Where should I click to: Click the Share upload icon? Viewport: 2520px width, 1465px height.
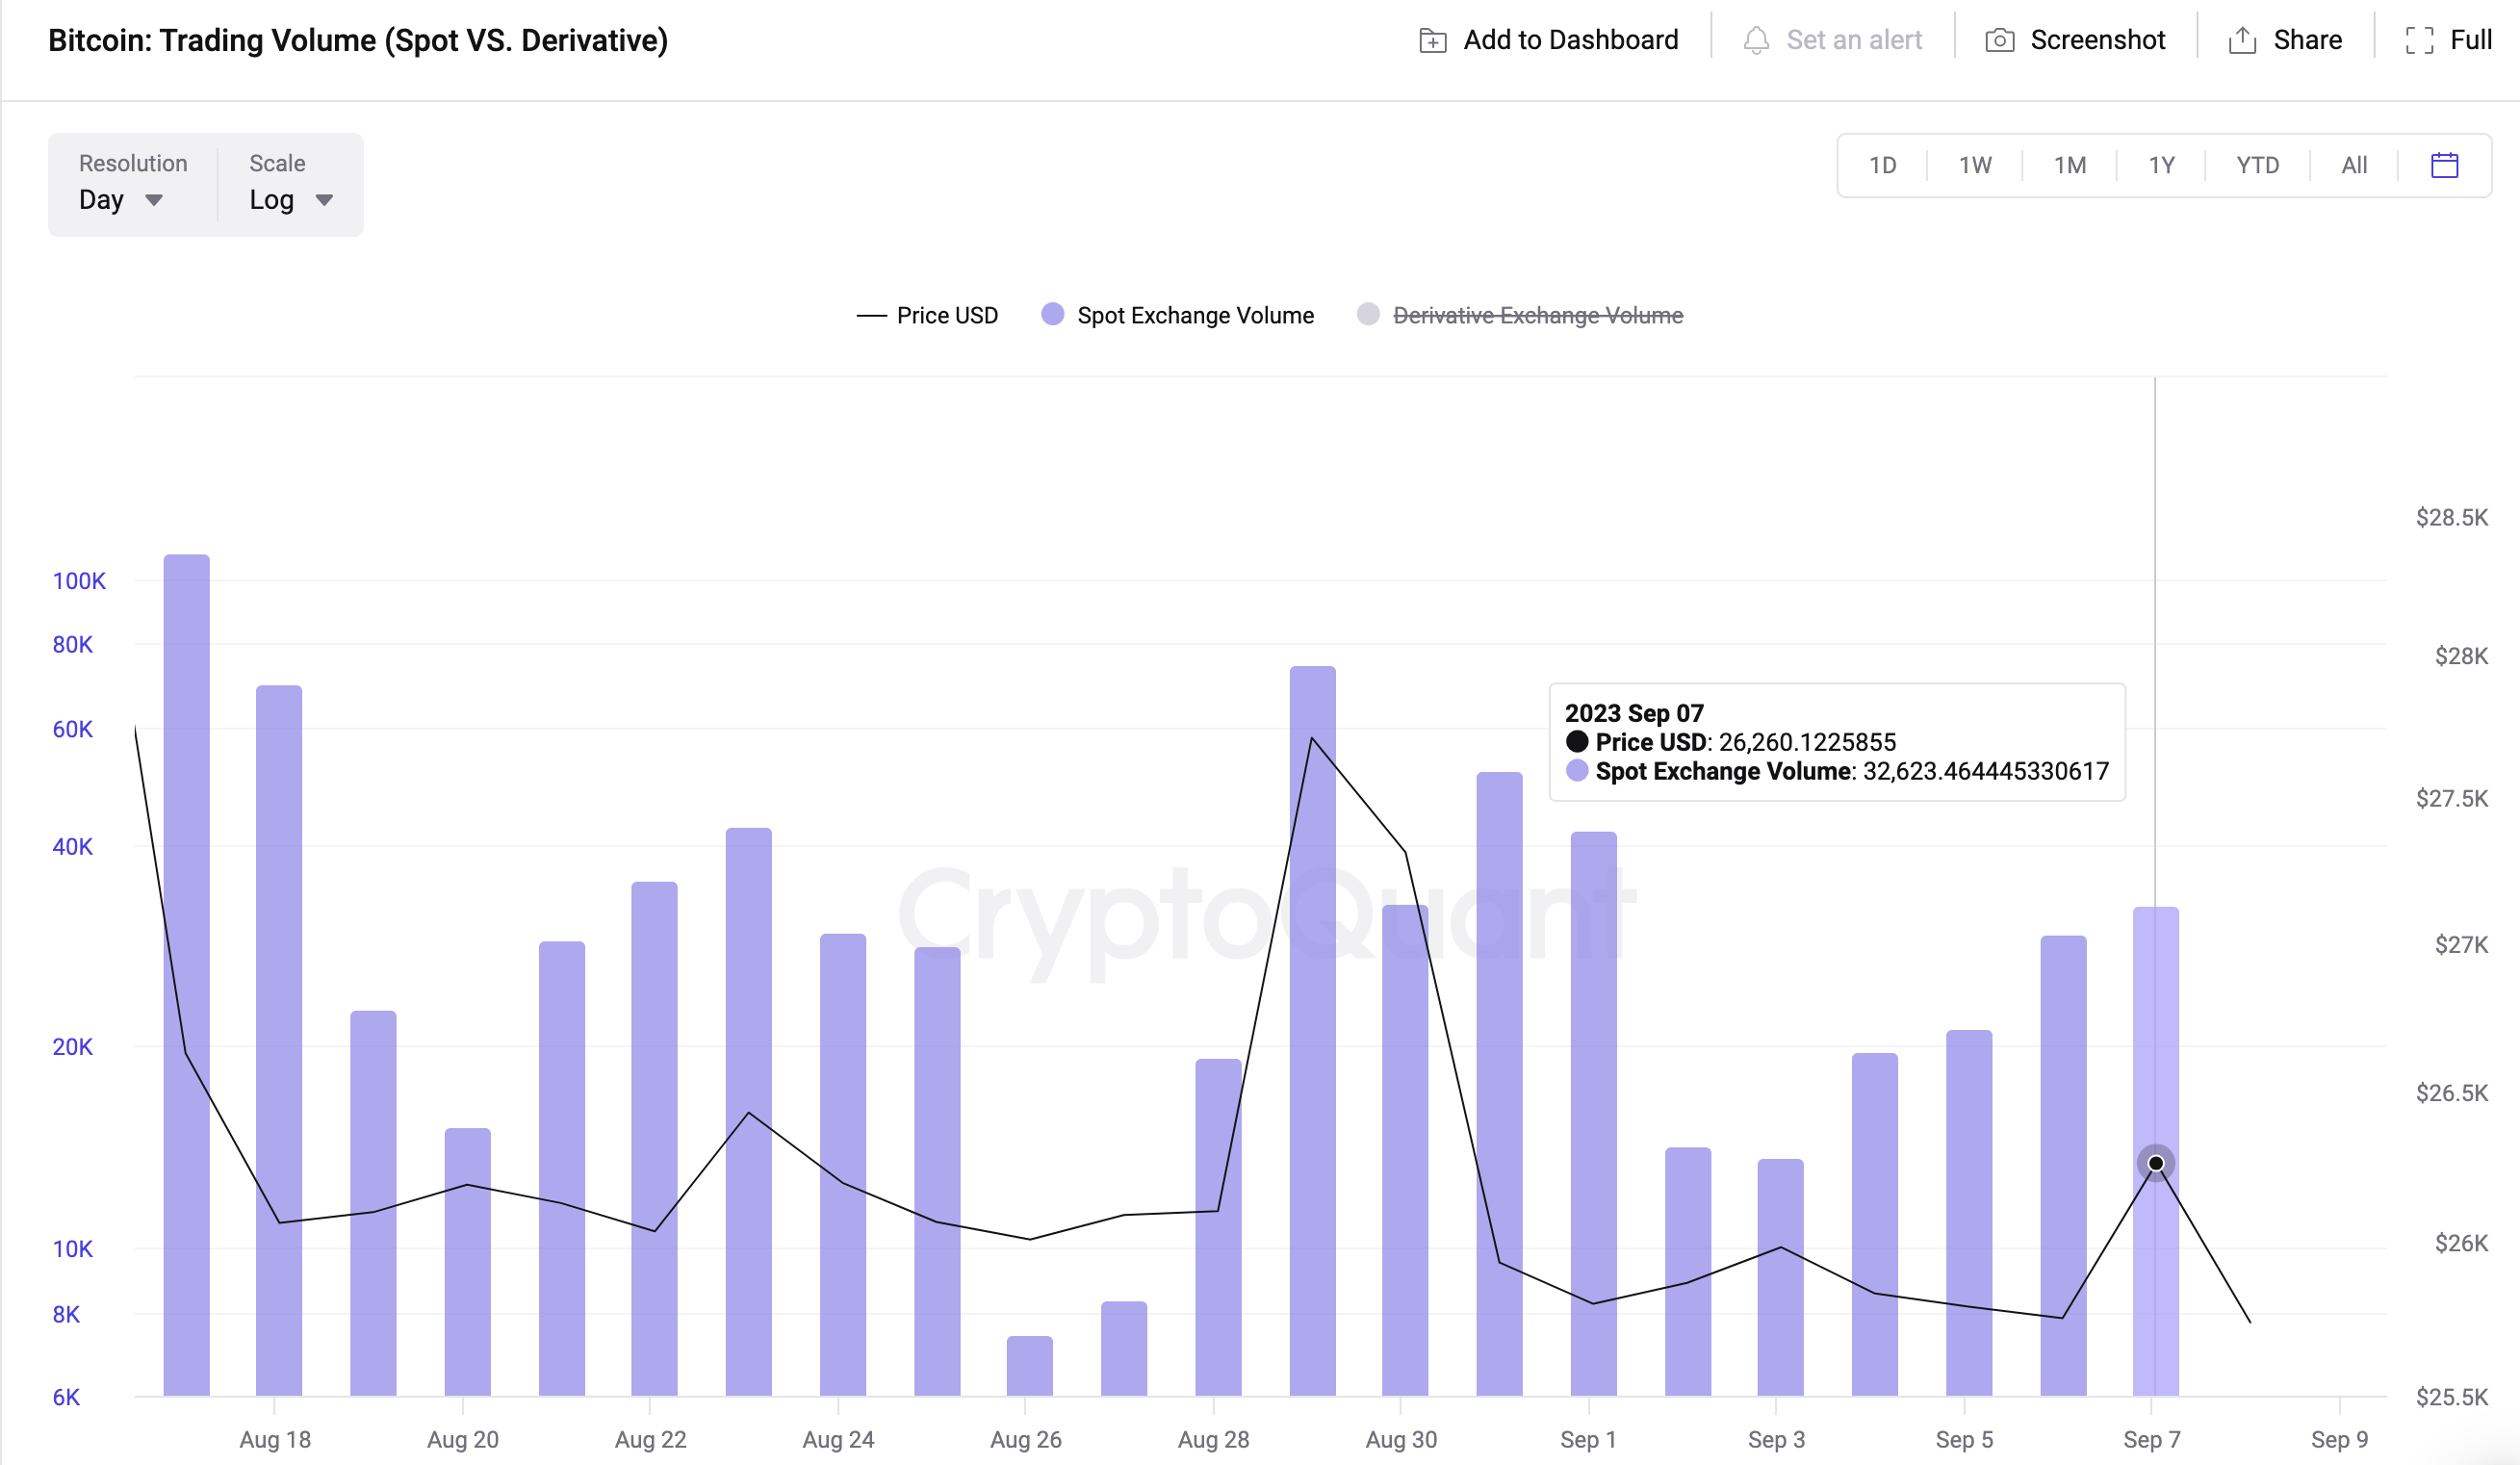tap(2242, 41)
